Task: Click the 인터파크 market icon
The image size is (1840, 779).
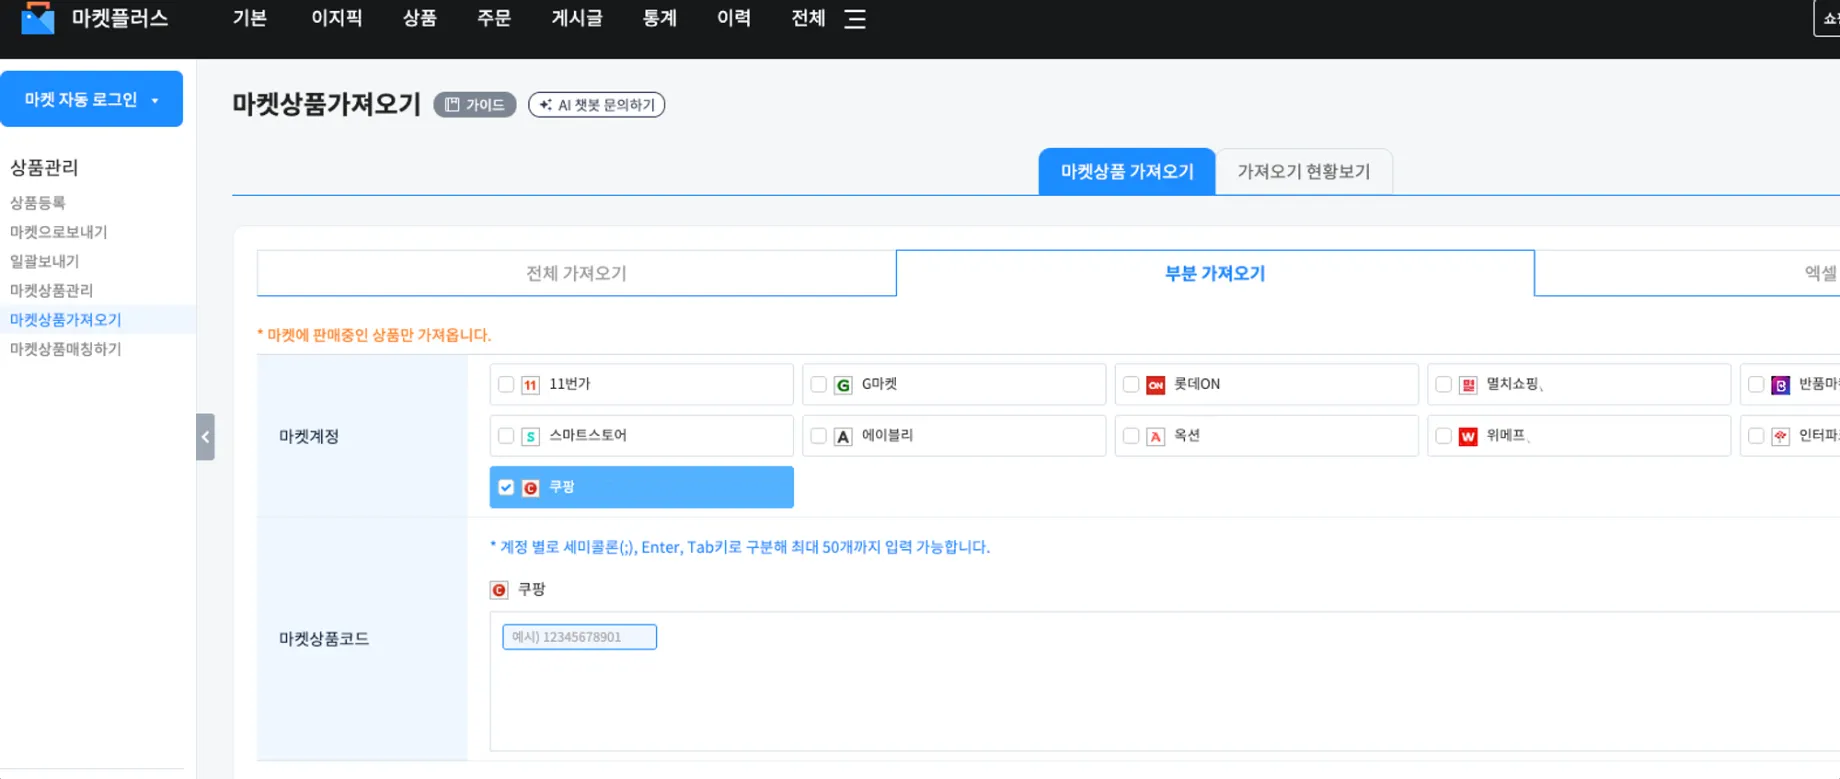Action: pyautogui.click(x=1780, y=436)
